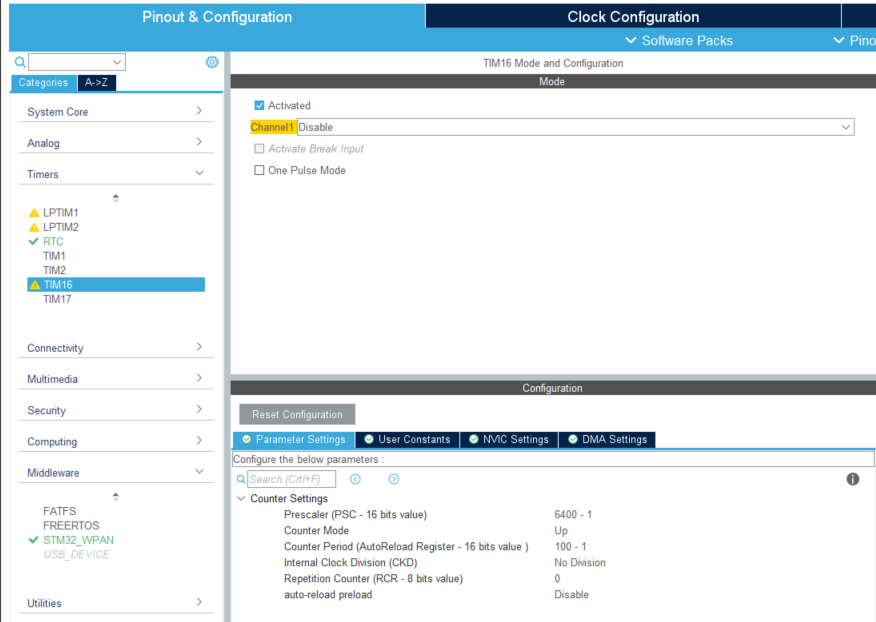Select TIM2 in the Timers list
The height and width of the screenshot is (622, 876).
click(x=54, y=270)
